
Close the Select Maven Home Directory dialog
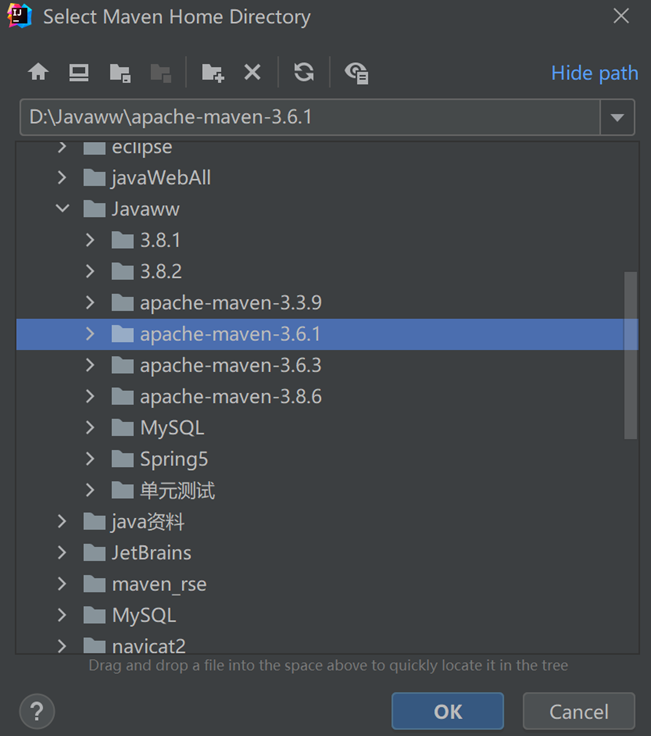pos(621,16)
